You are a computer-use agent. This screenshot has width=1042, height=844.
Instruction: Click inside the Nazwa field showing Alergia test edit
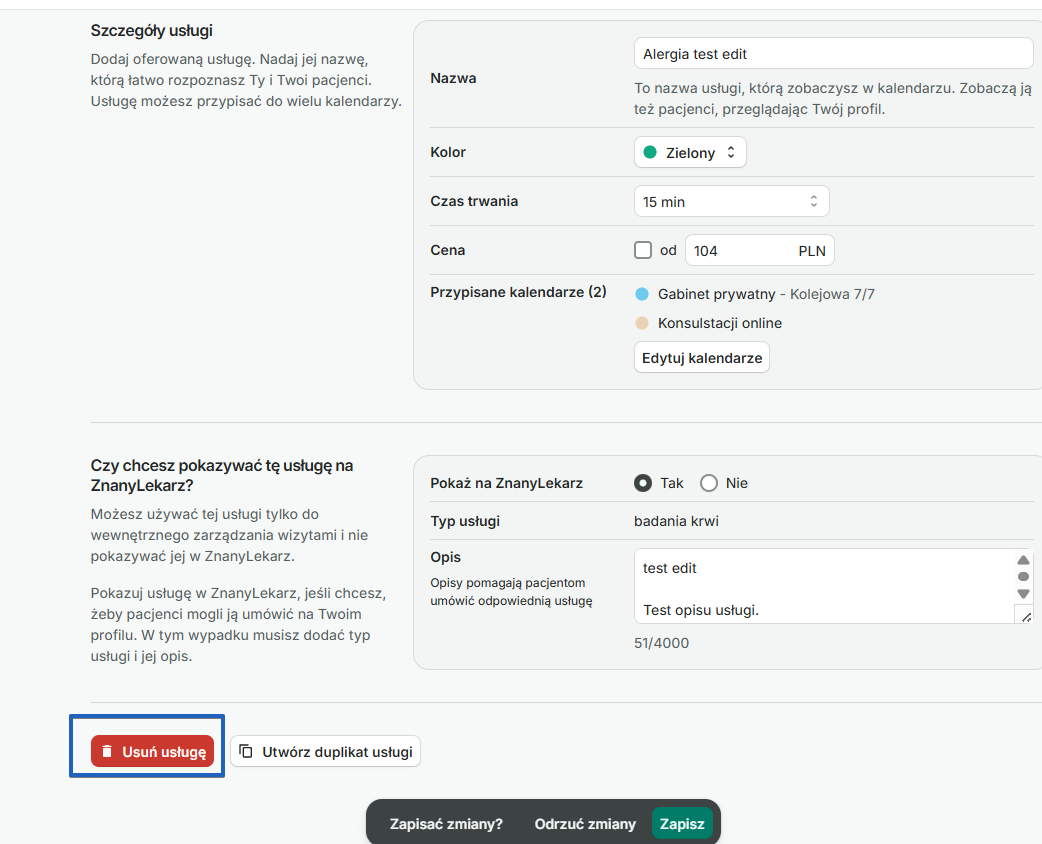point(833,52)
